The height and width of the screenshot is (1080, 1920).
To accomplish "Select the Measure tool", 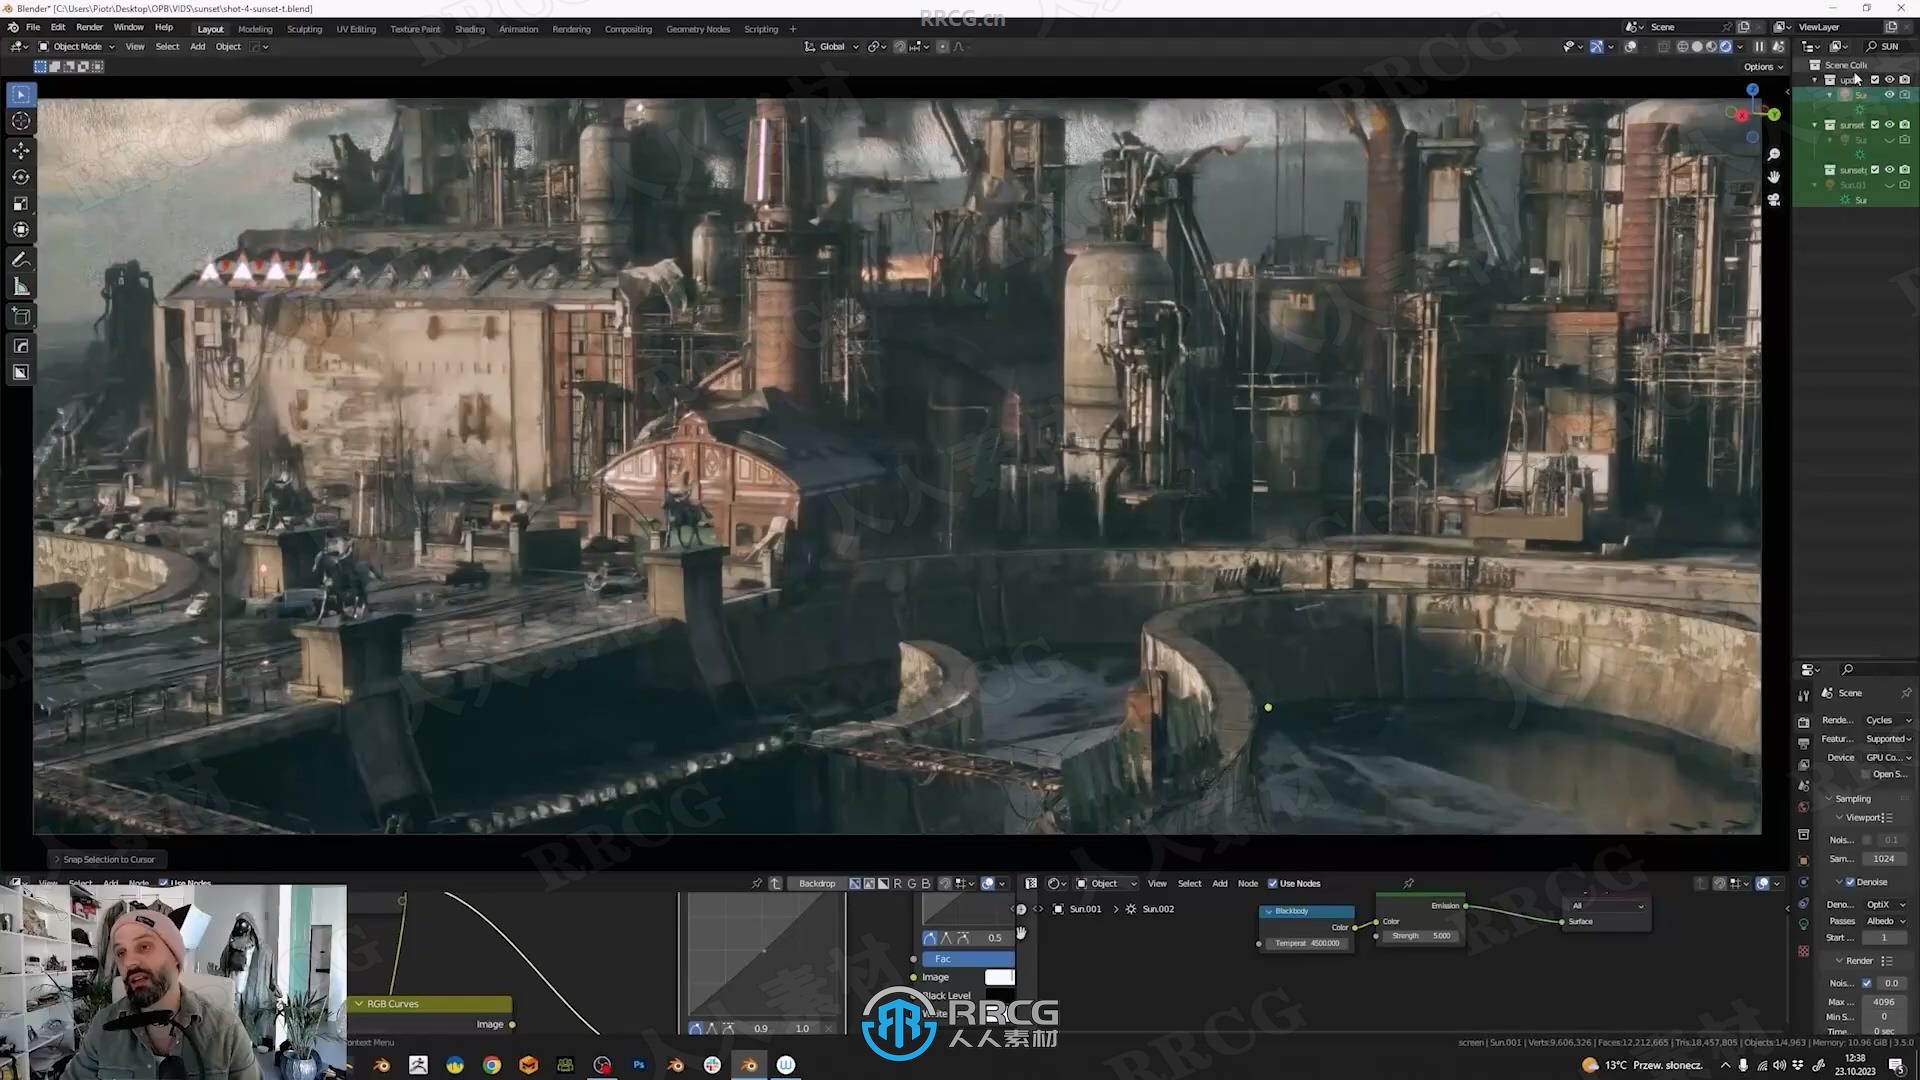I will (20, 287).
